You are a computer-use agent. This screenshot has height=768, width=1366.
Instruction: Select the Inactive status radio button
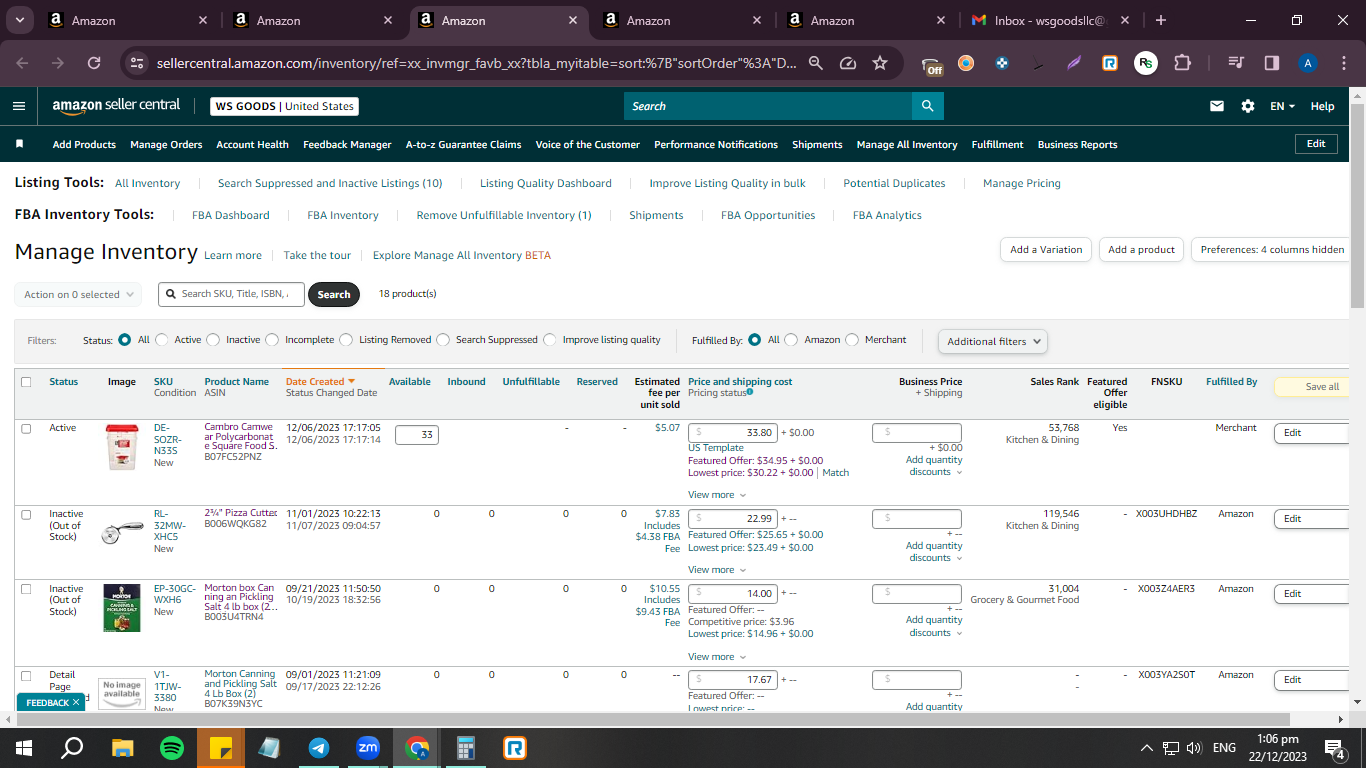213,340
